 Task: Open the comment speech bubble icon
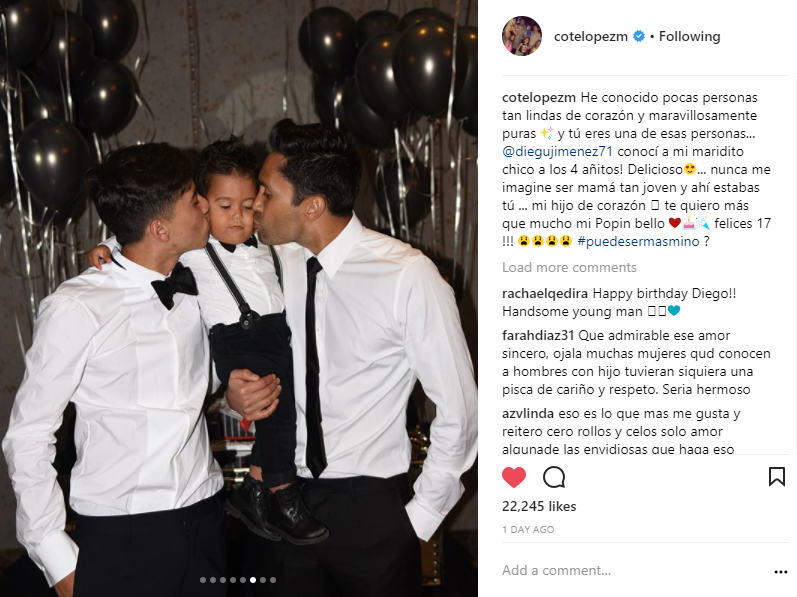(554, 478)
